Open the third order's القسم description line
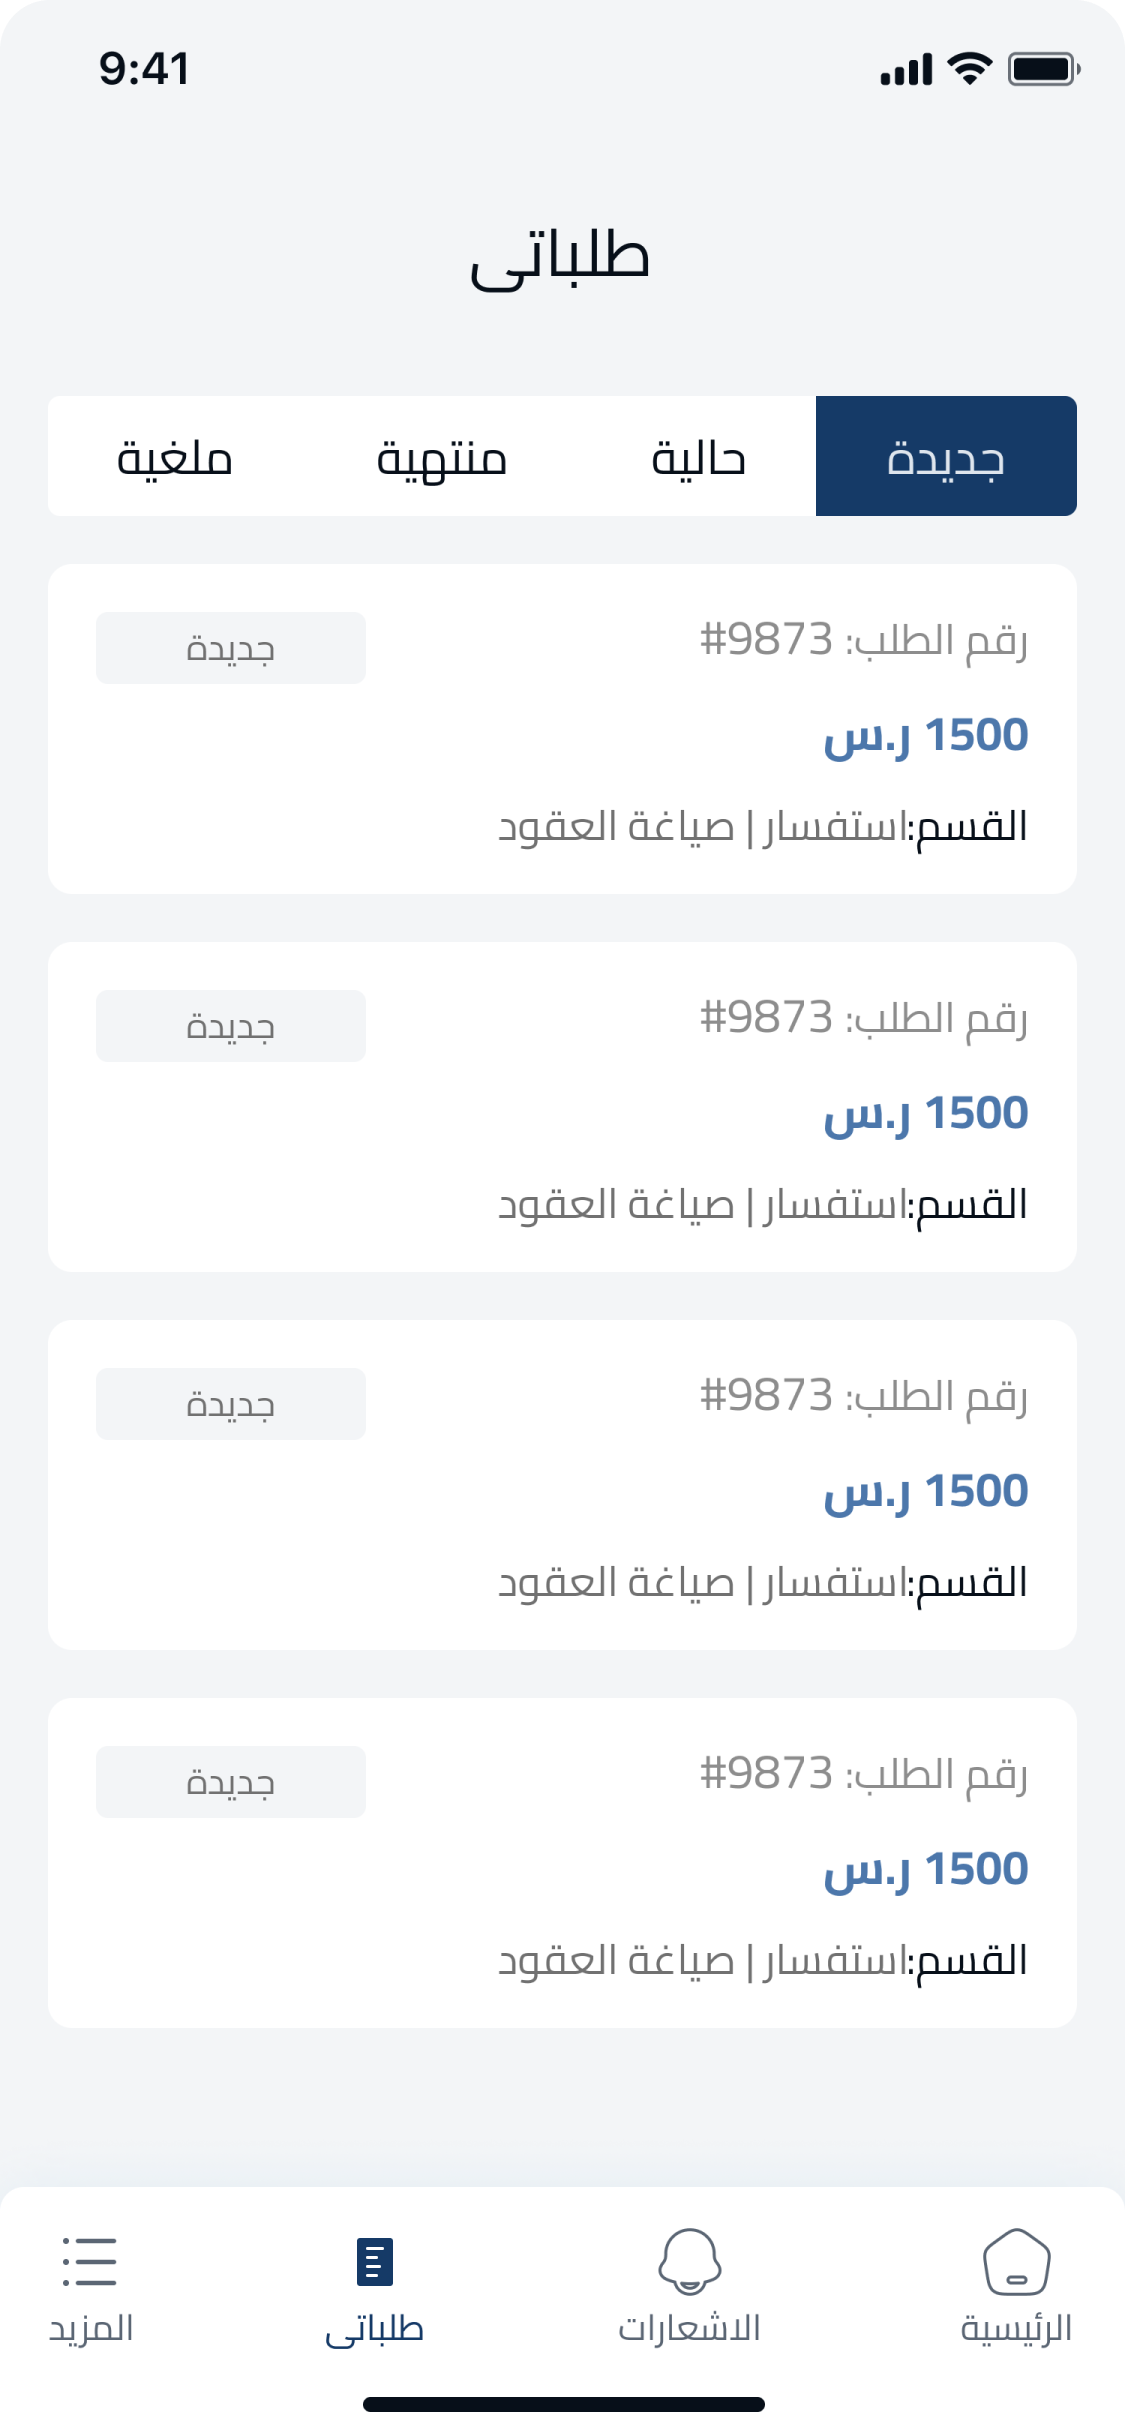 point(763,1583)
